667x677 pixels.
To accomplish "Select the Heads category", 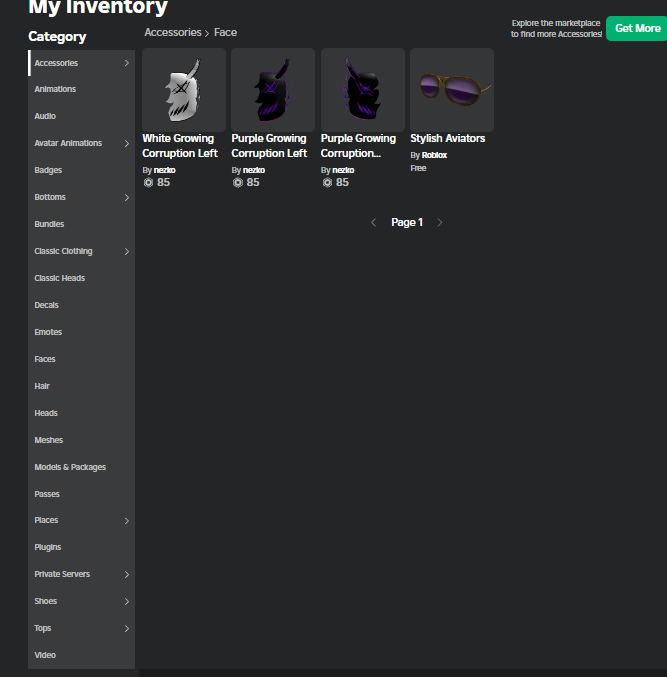I will pos(82,413).
